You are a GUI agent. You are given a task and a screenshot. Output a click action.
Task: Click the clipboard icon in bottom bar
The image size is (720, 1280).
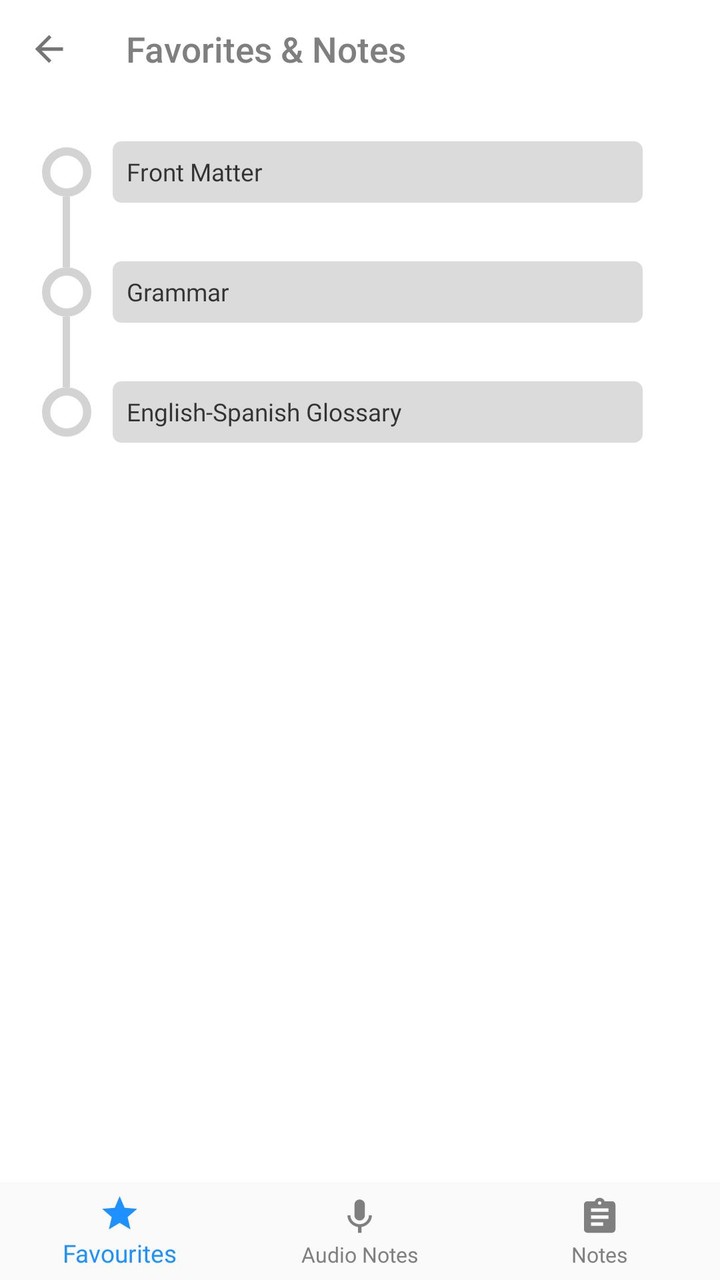tap(599, 1215)
